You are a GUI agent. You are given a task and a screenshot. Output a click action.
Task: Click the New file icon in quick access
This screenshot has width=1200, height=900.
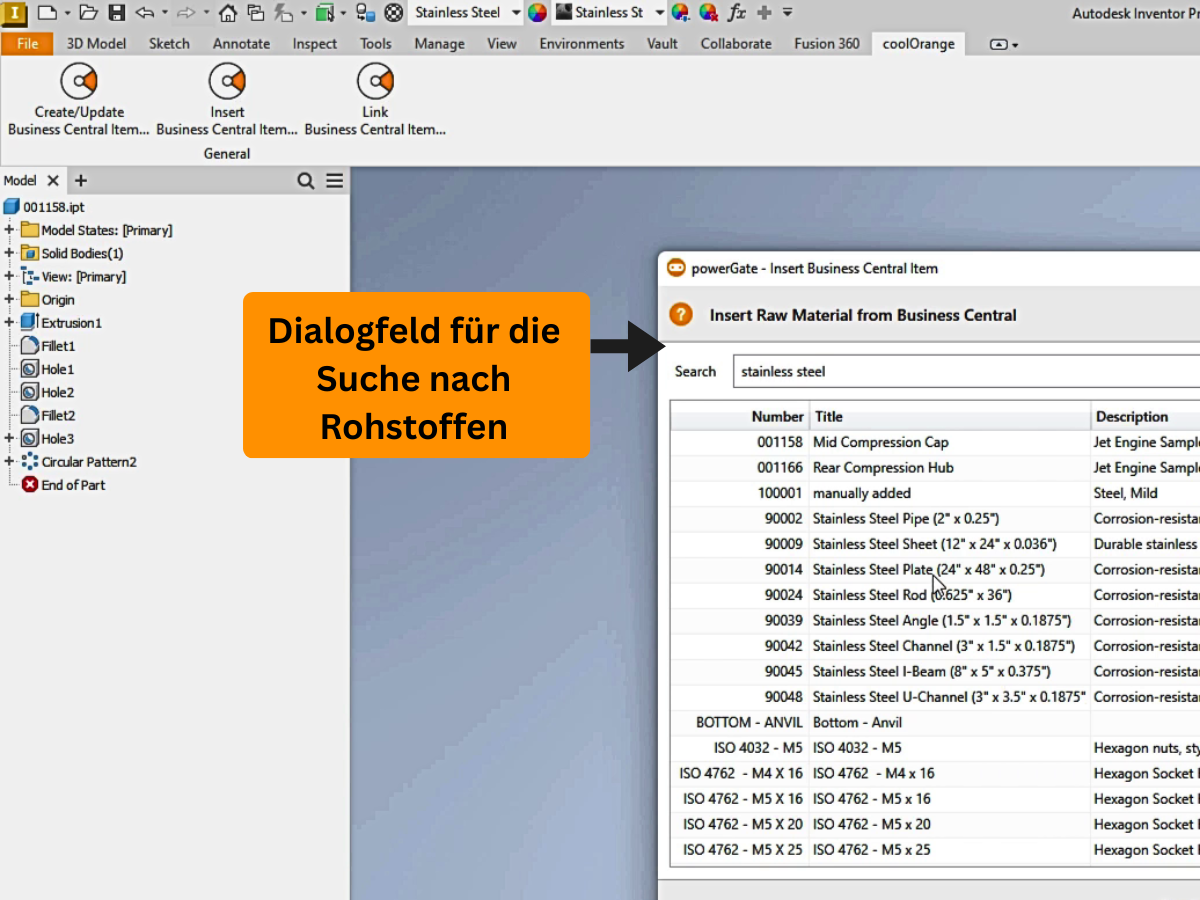click(47, 13)
